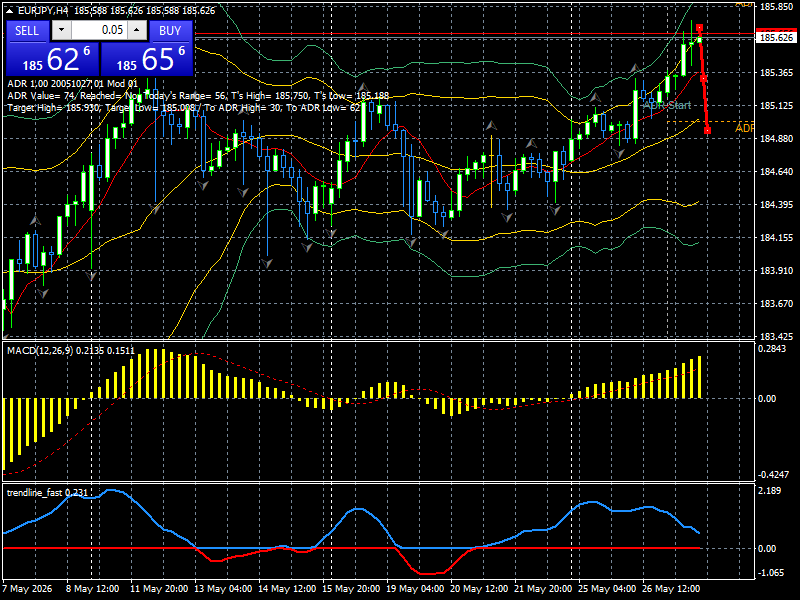800x600 pixels.
Task: Select the middle red square trendline handle
Action: point(704,79)
